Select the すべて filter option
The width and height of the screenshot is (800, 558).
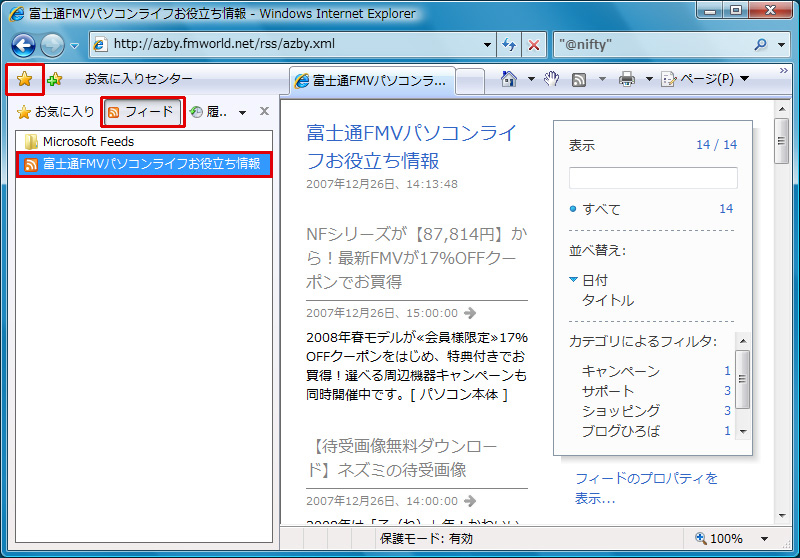602,209
